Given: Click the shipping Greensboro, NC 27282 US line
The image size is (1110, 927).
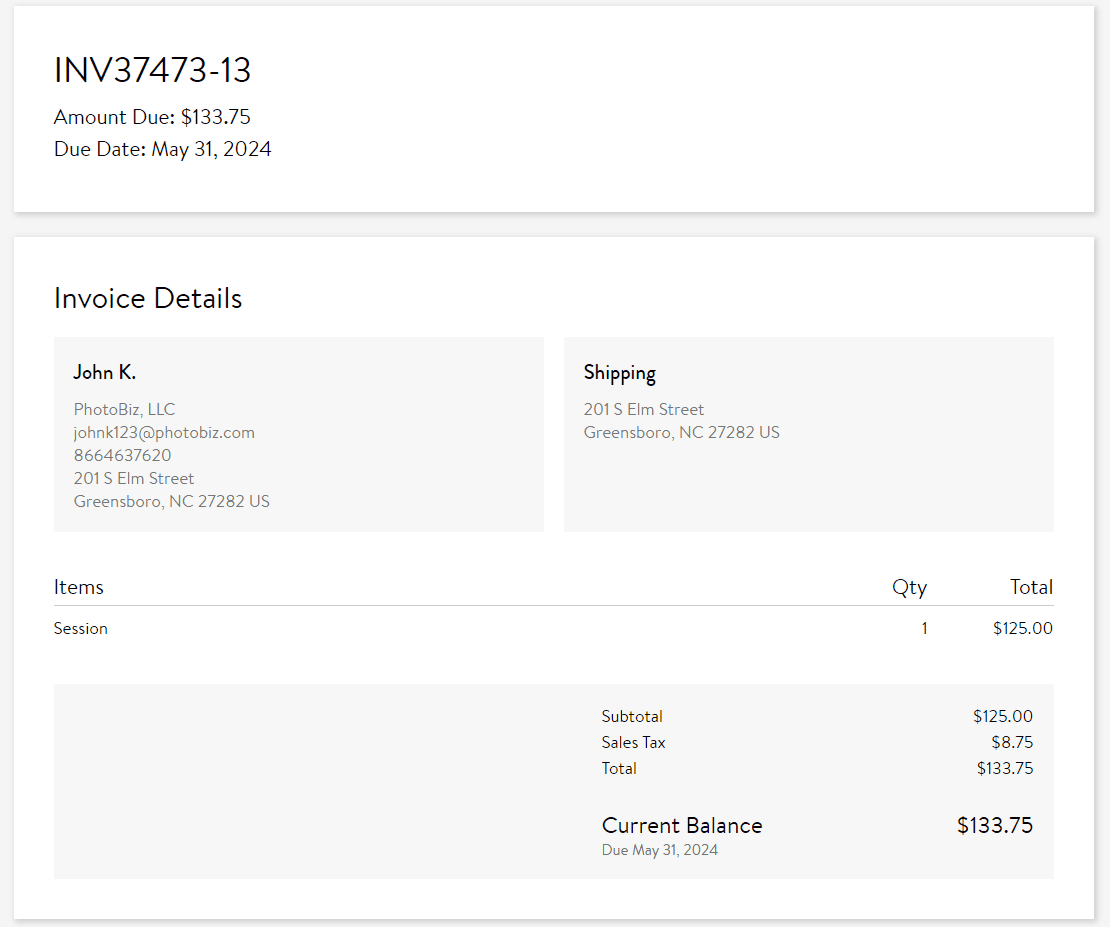Looking at the screenshot, I should [681, 432].
